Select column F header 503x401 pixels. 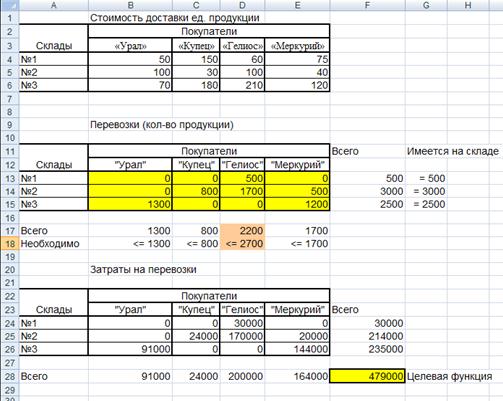[368, 5]
